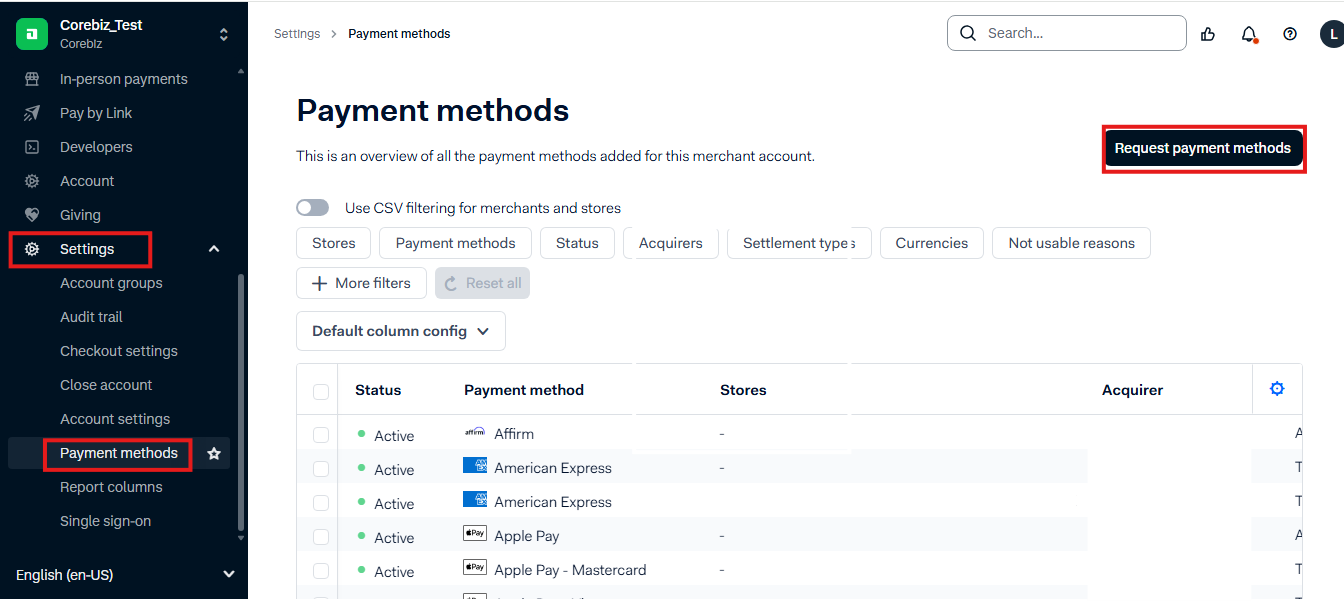Click the Stores column header

point(743,390)
